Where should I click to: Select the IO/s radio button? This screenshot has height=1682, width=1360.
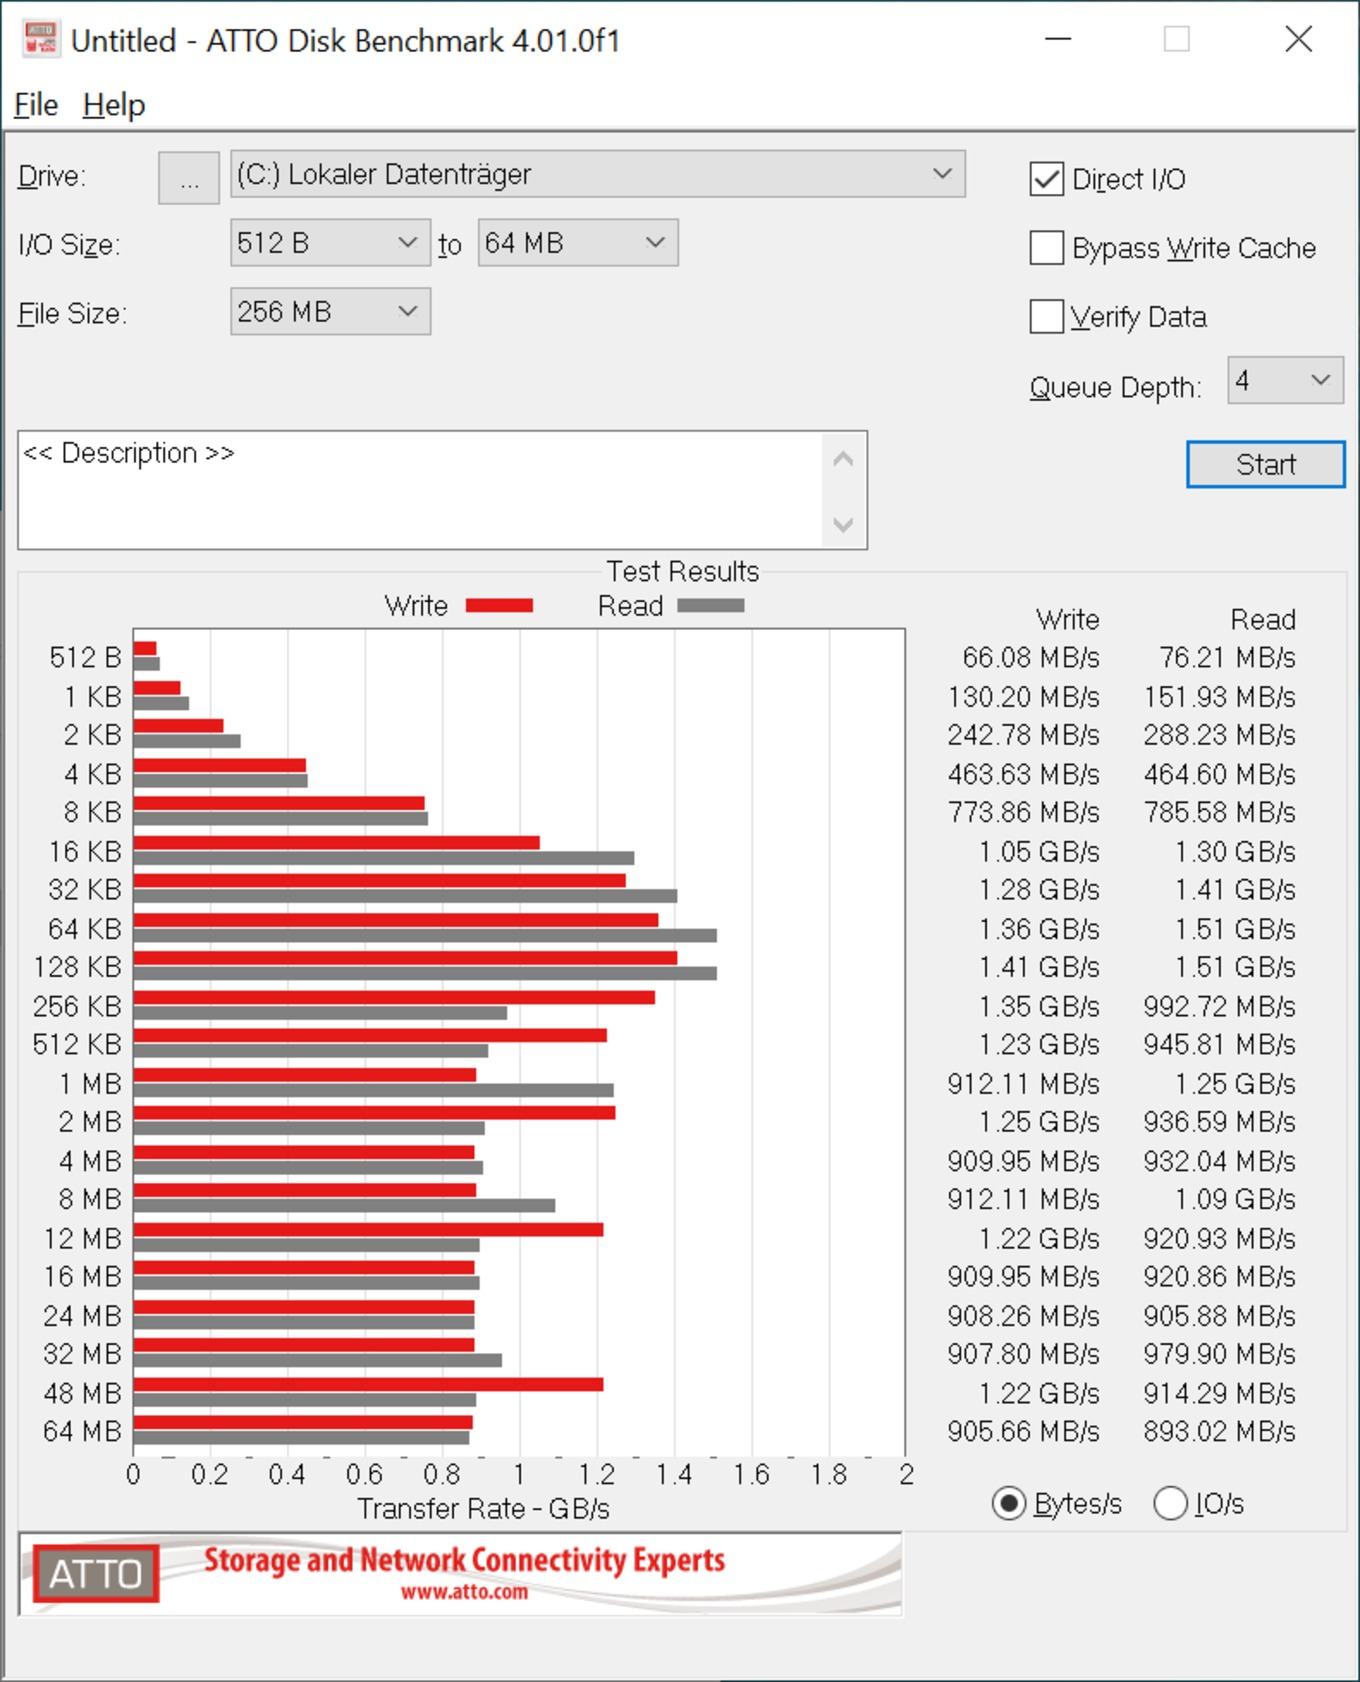(1170, 1504)
